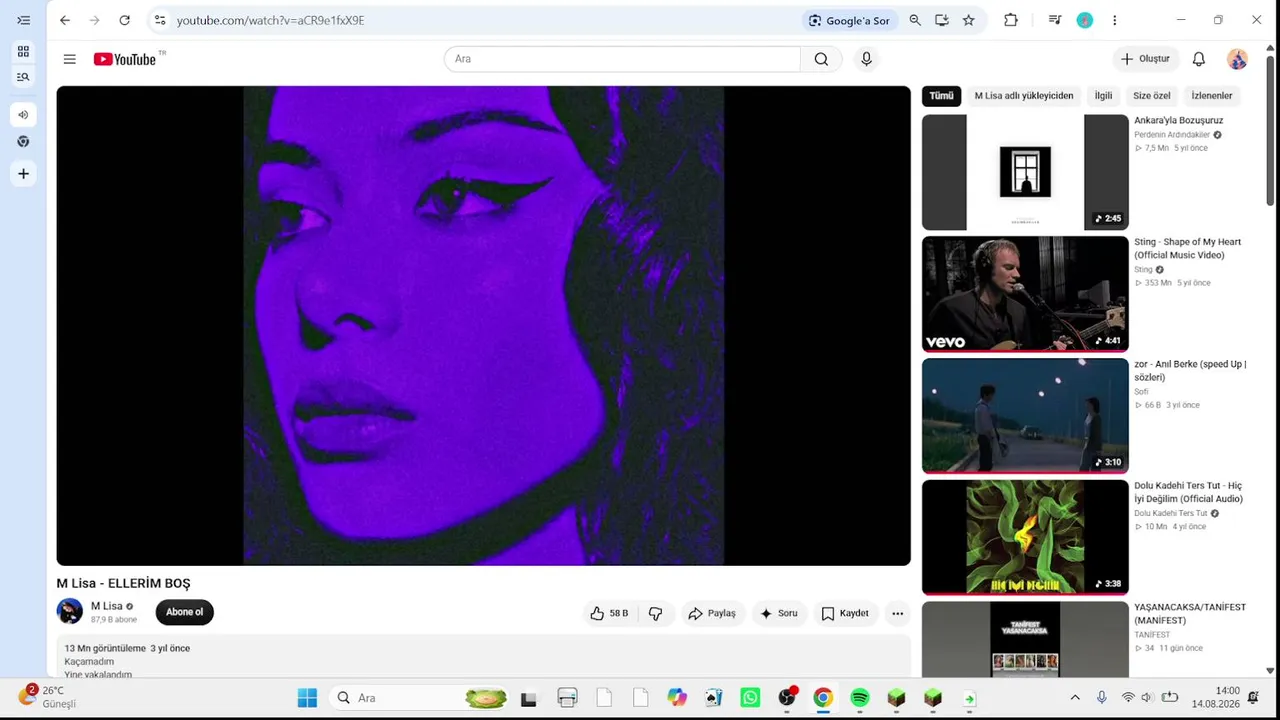Bookmark this page with the star icon

coord(968,20)
